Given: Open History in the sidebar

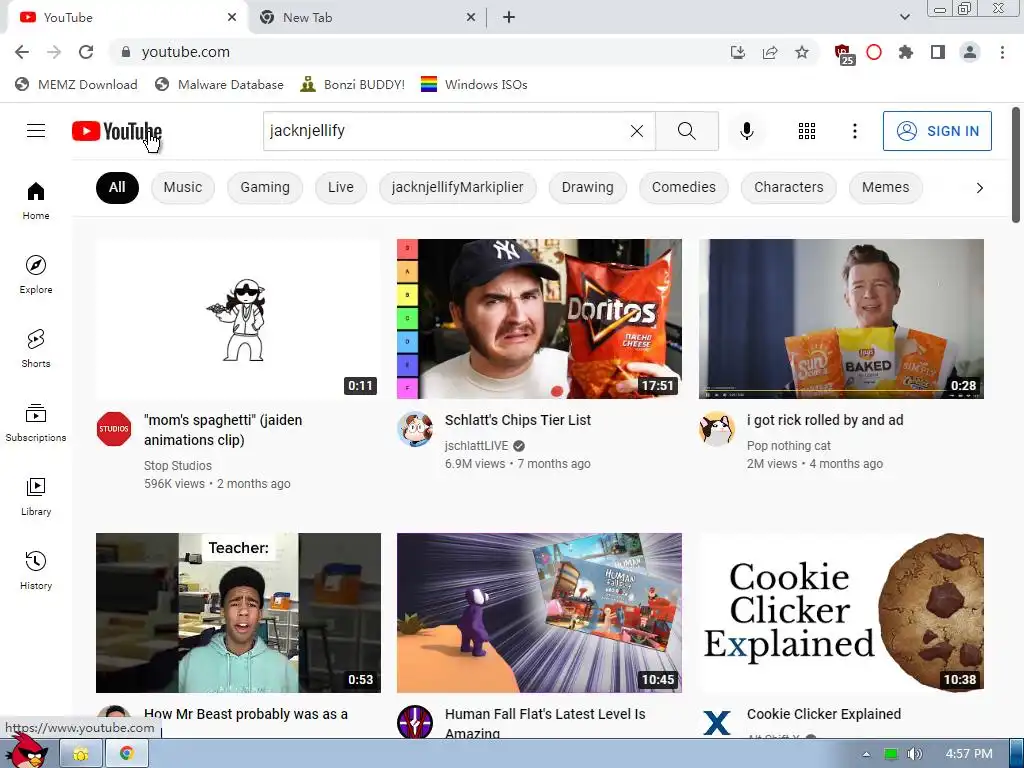Looking at the screenshot, I should (x=36, y=570).
